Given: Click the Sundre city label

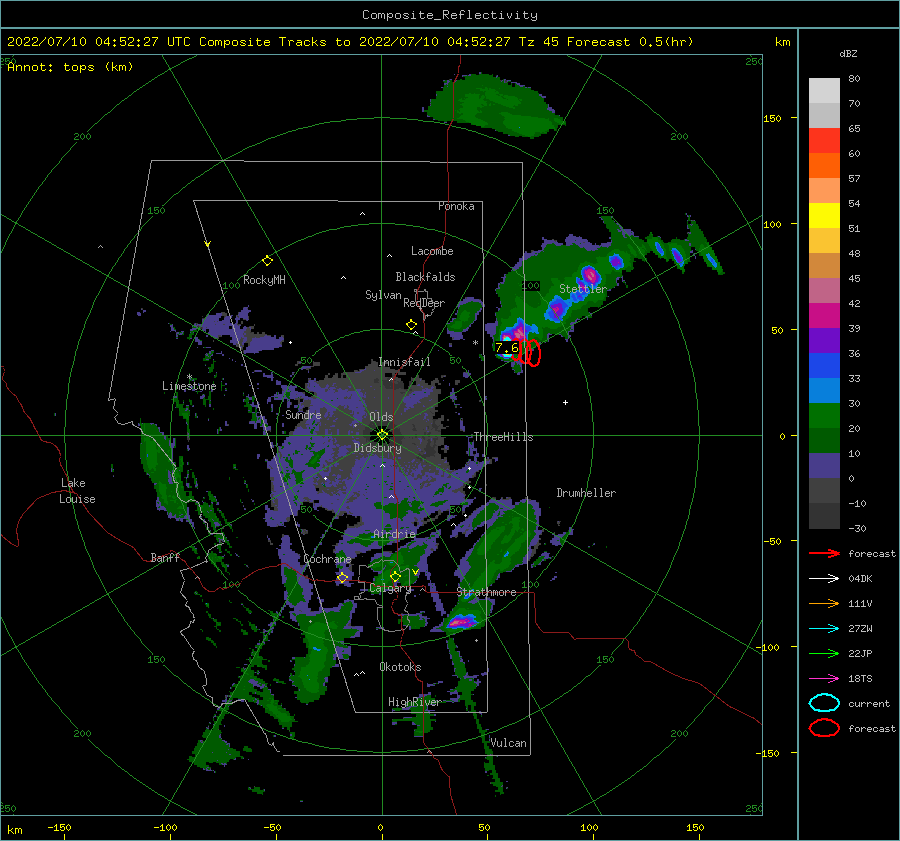Looking at the screenshot, I should pyautogui.click(x=303, y=414).
